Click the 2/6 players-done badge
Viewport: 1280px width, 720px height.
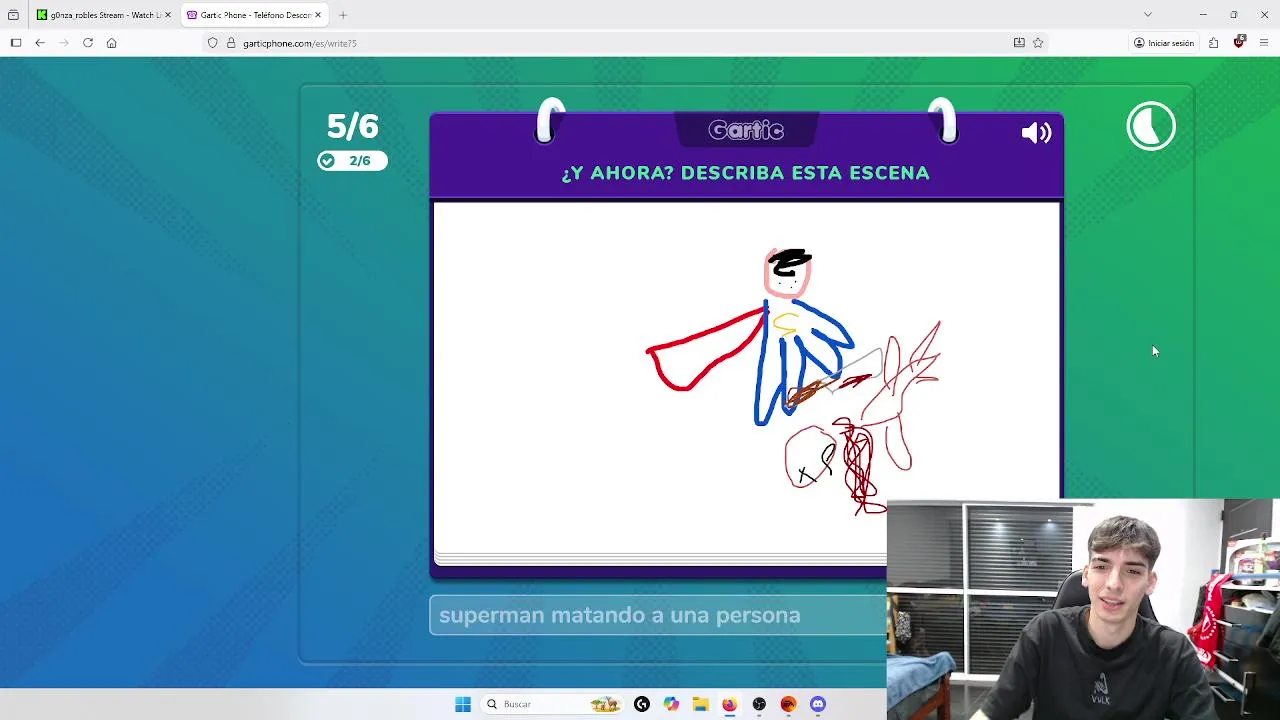352,161
